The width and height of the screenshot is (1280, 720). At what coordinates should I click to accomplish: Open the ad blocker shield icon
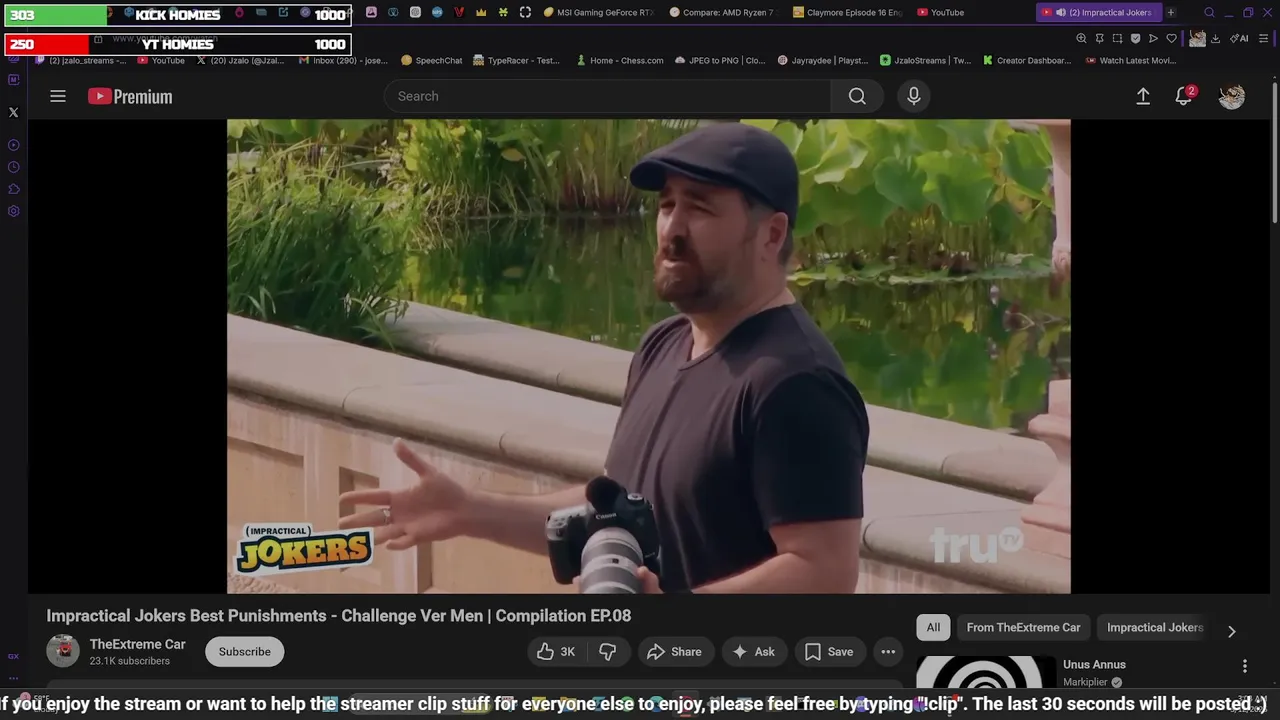[1135, 38]
